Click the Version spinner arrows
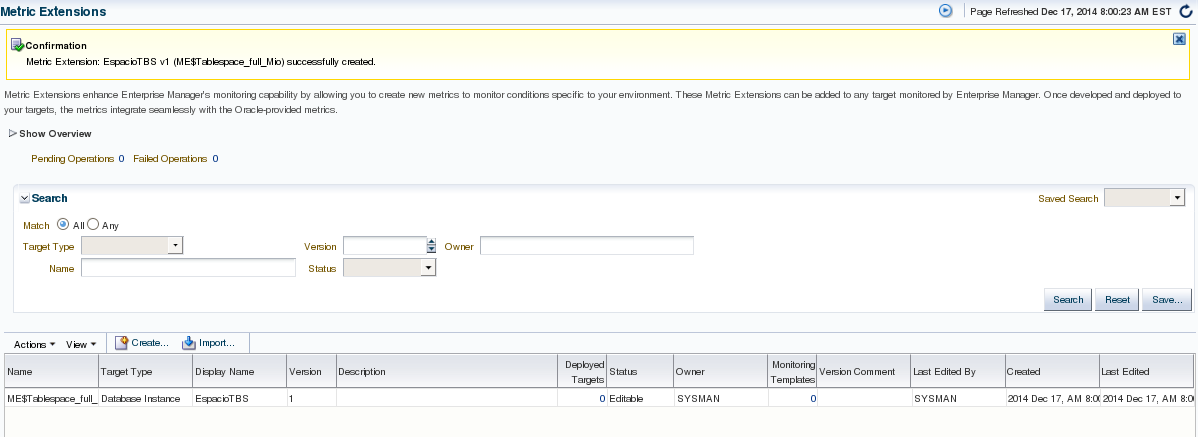The image size is (1198, 437). [x=432, y=245]
